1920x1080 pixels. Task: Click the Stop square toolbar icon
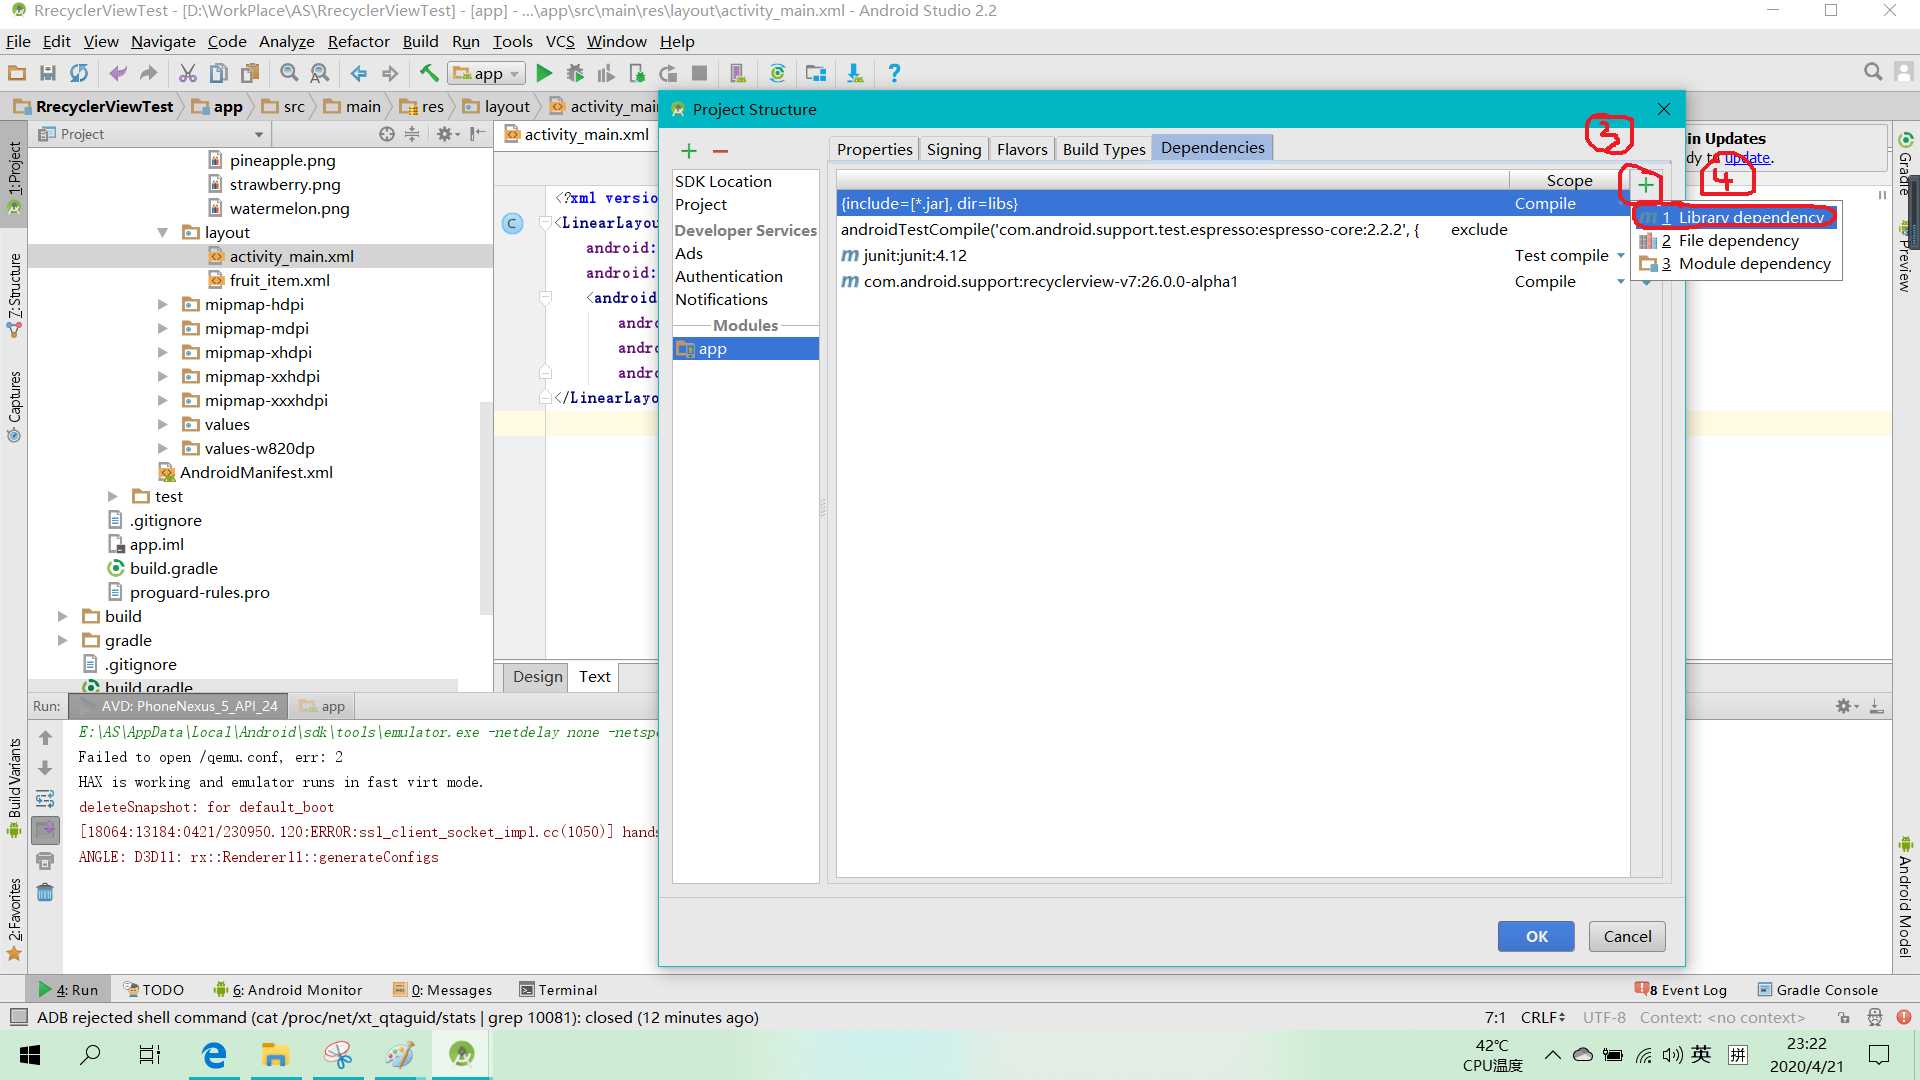click(x=700, y=73)
